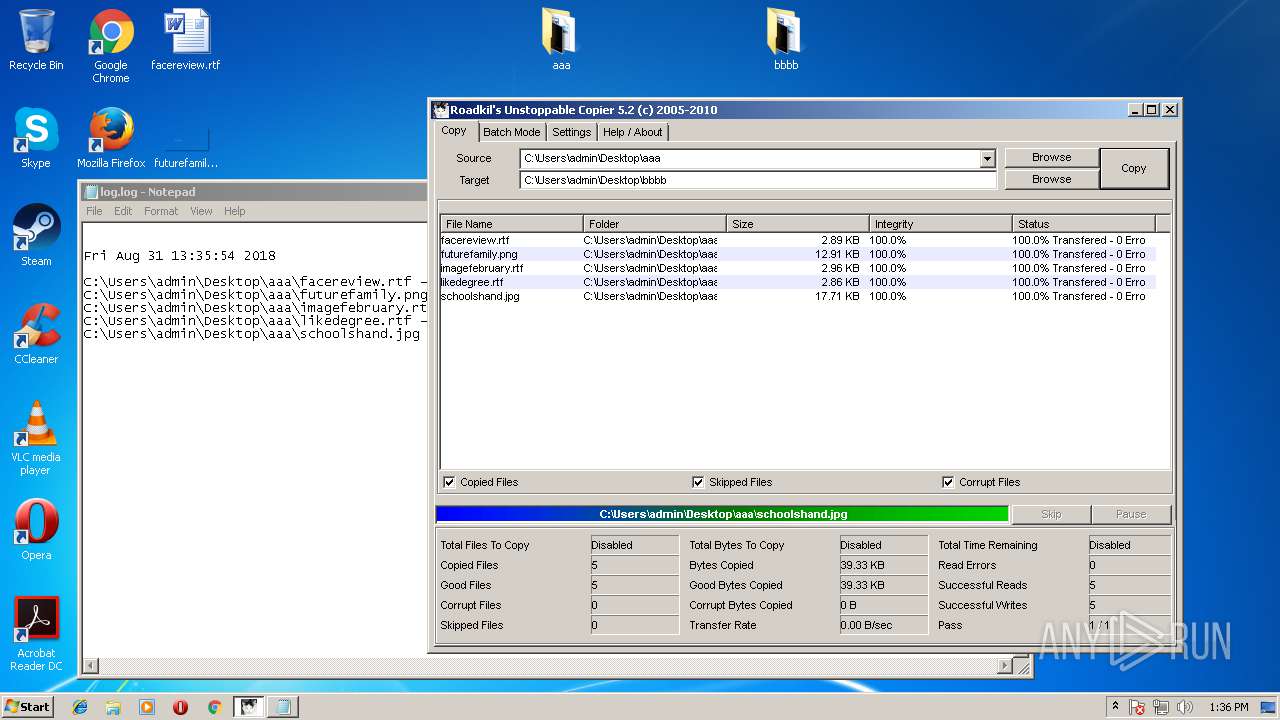This screenshot has height=720, width=1280.
Task: Sort by Integrity column header
Action: (x=941, y=224)
